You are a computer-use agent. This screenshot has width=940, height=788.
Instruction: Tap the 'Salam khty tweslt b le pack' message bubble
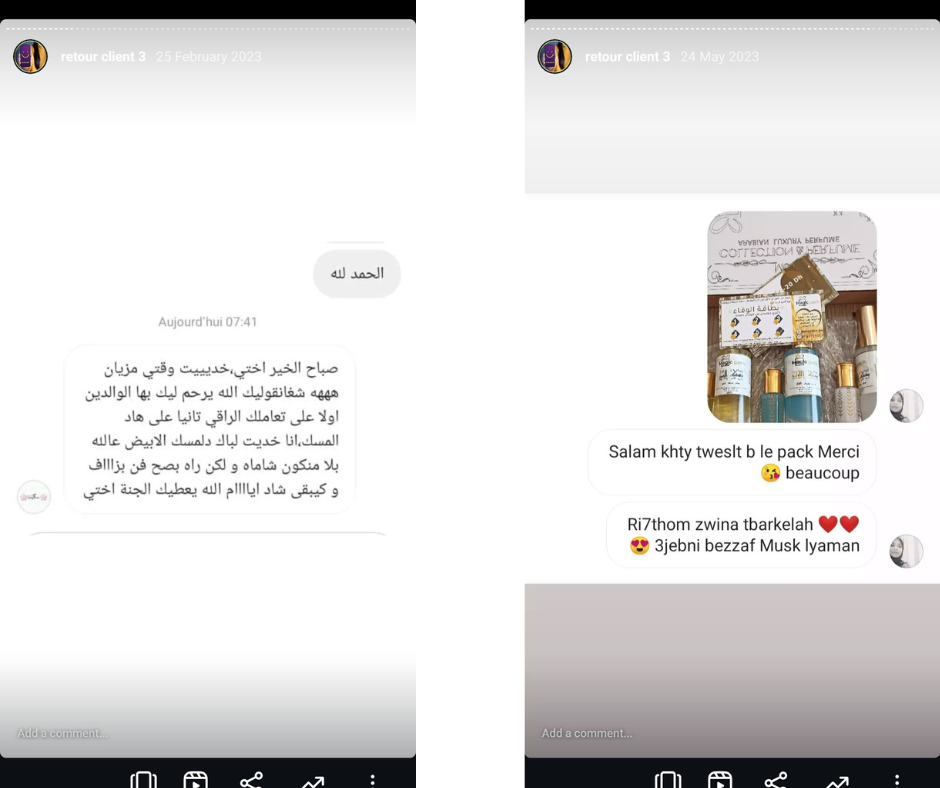pos(732,462)
